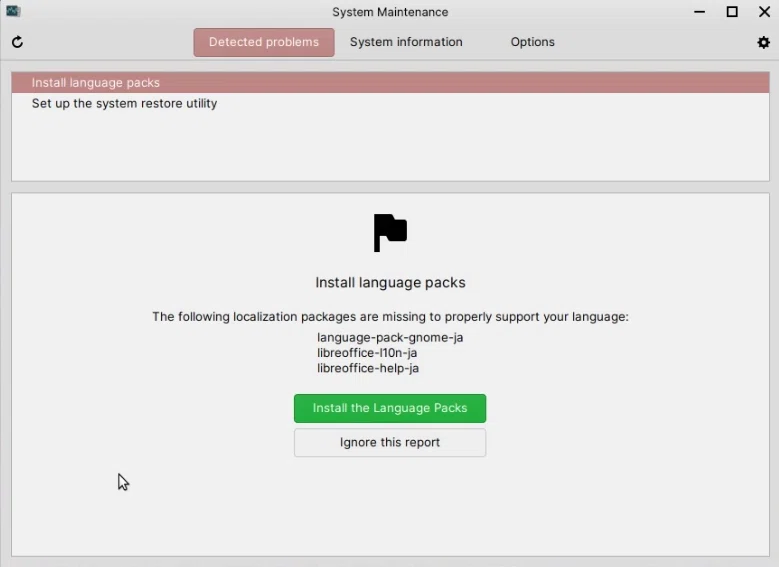The height and width of the screenshot is (567, 779).
Task: Click the missing localization packages description text
Action: tap(390, 317)
